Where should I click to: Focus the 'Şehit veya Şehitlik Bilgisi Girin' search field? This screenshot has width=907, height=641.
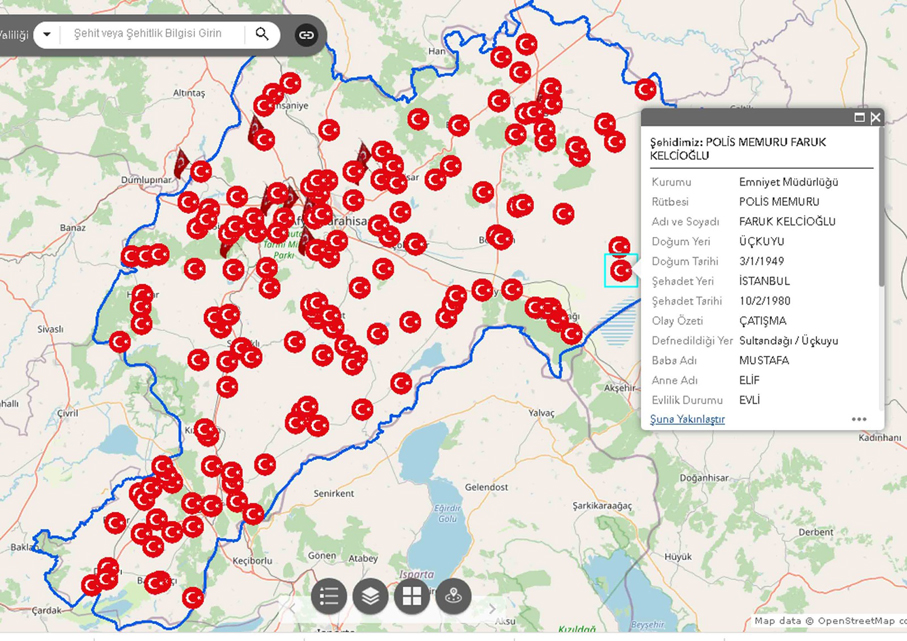click(x=152, y=34)
